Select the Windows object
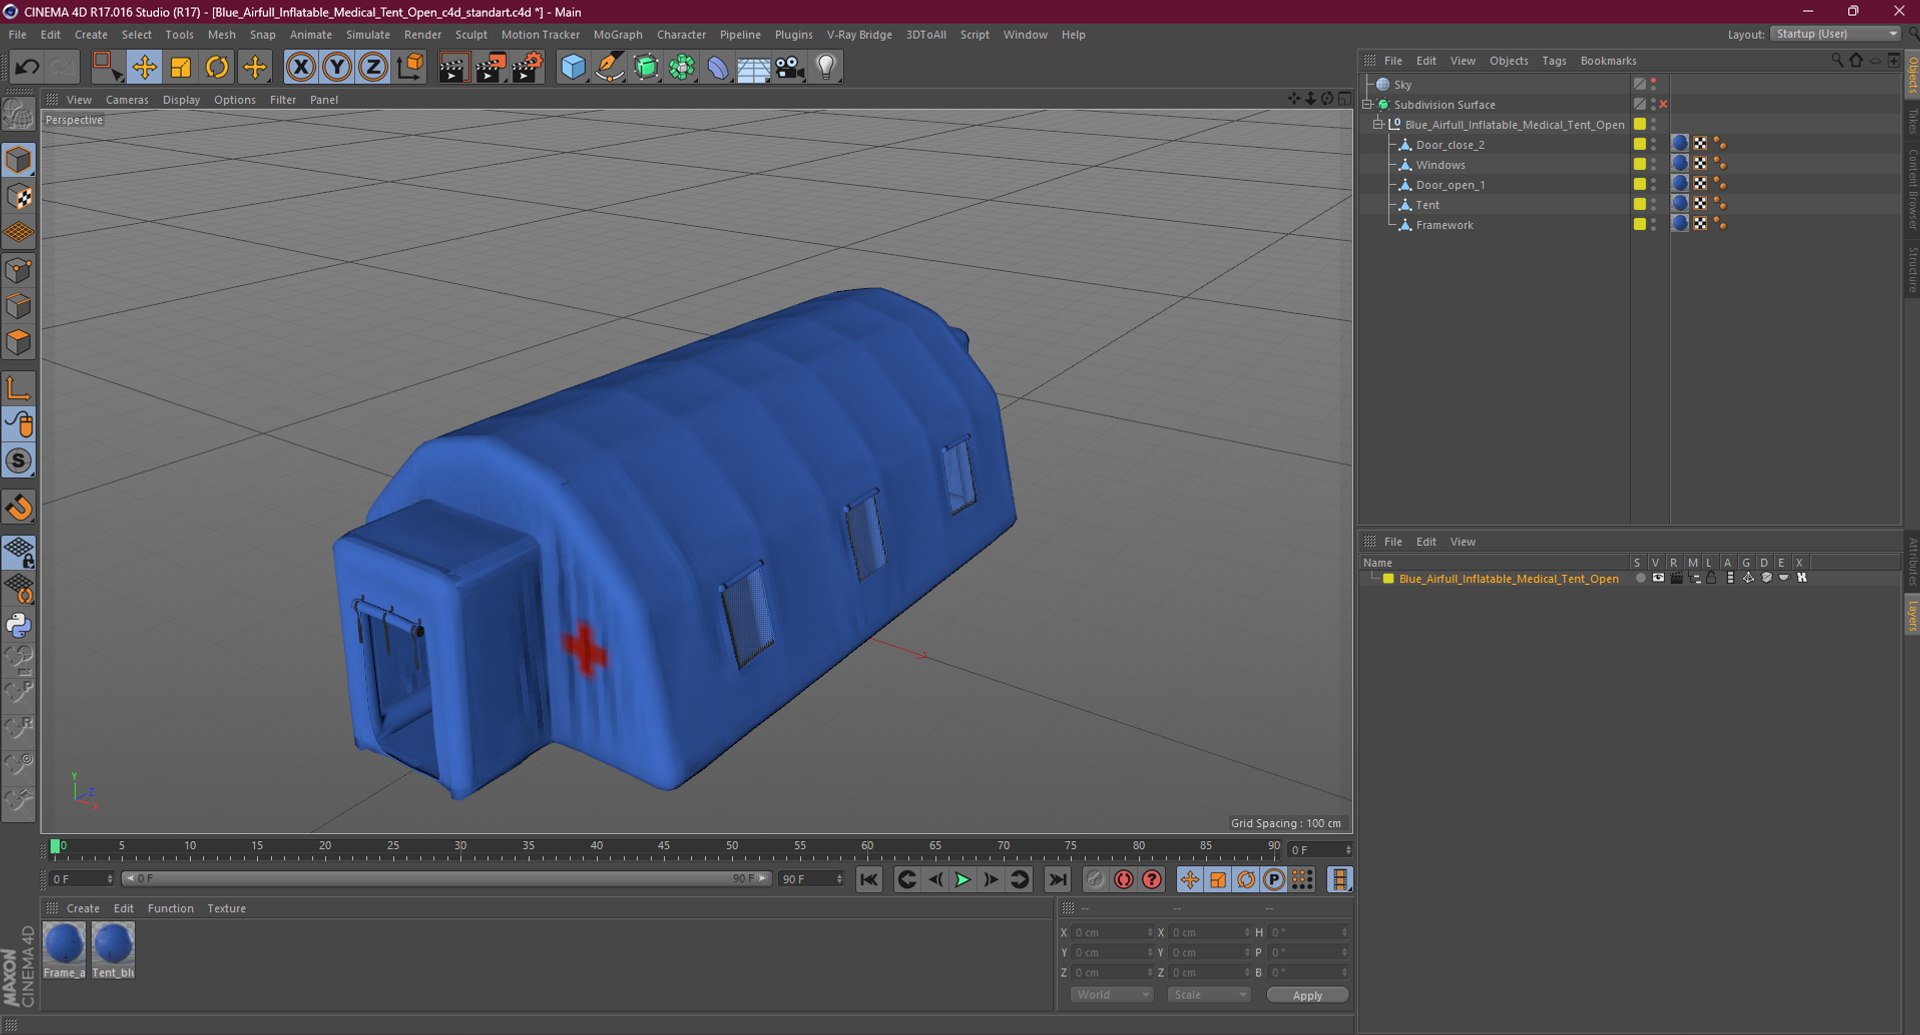 pyautogui.click(x=1440, y=165)
